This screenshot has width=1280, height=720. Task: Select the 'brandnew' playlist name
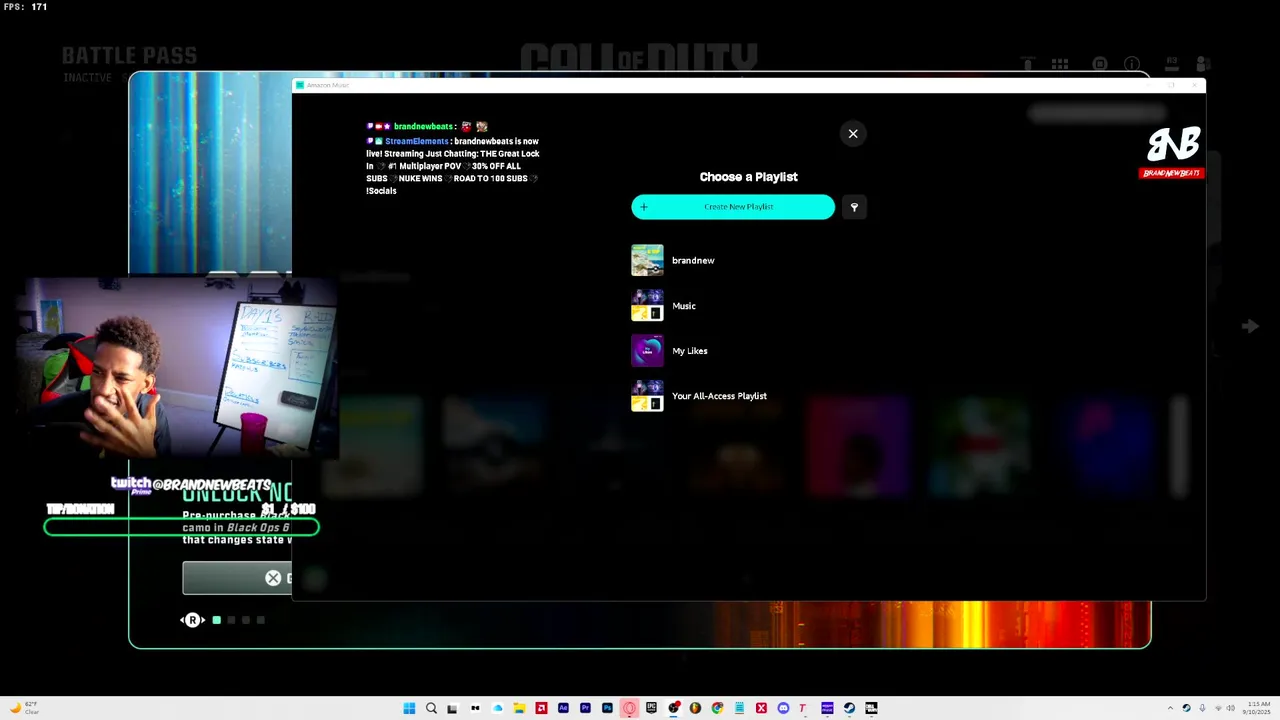693,260
